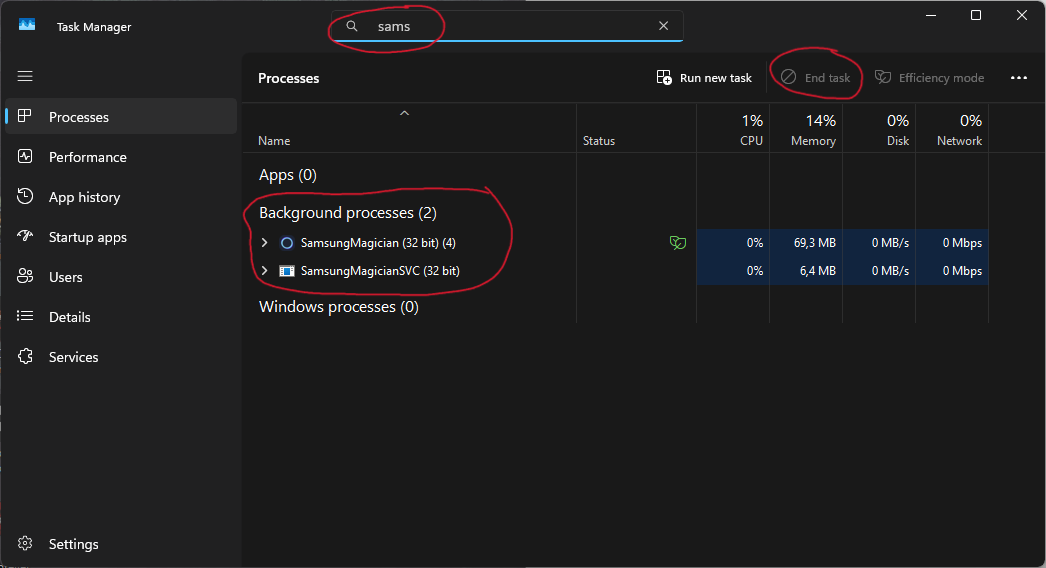Click the Settings gear icon
This screenshot has width=1046, height=568.
[25, 543]
